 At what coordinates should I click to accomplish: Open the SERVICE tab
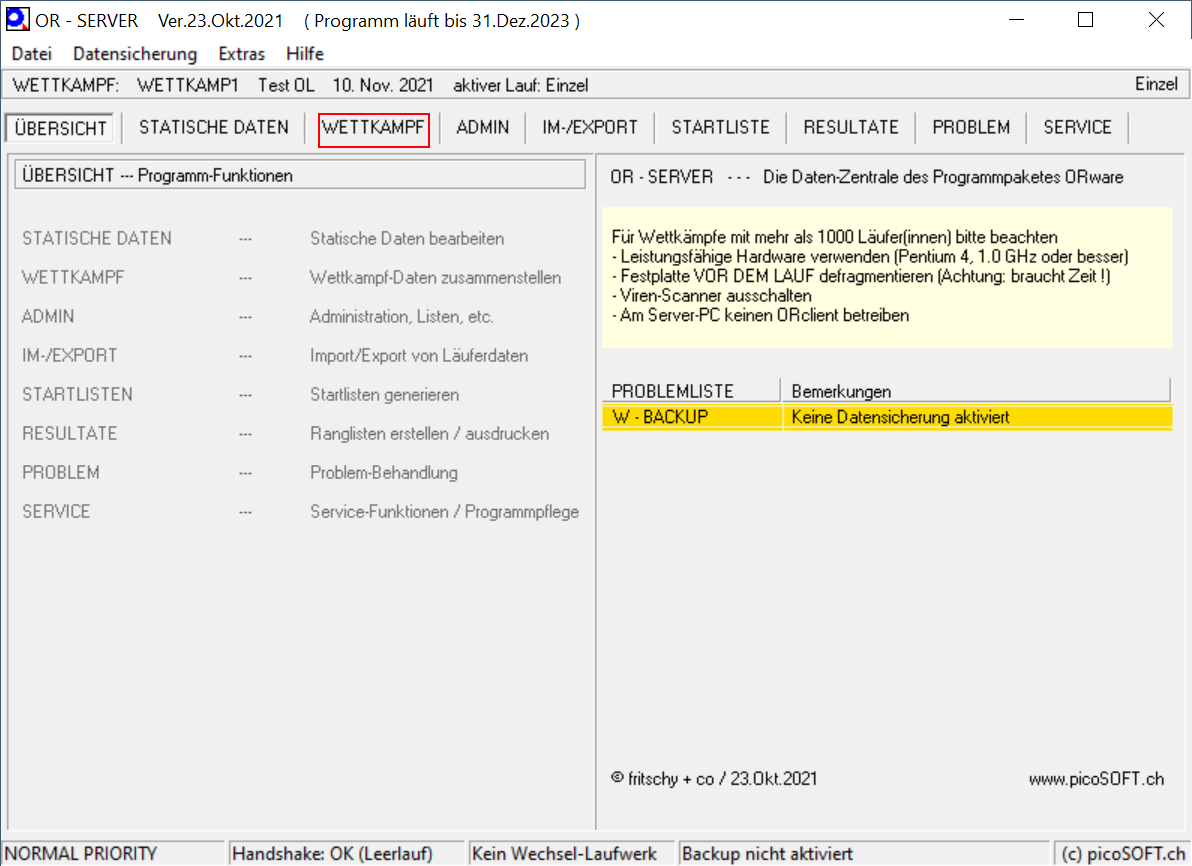tap(1077, 128)
